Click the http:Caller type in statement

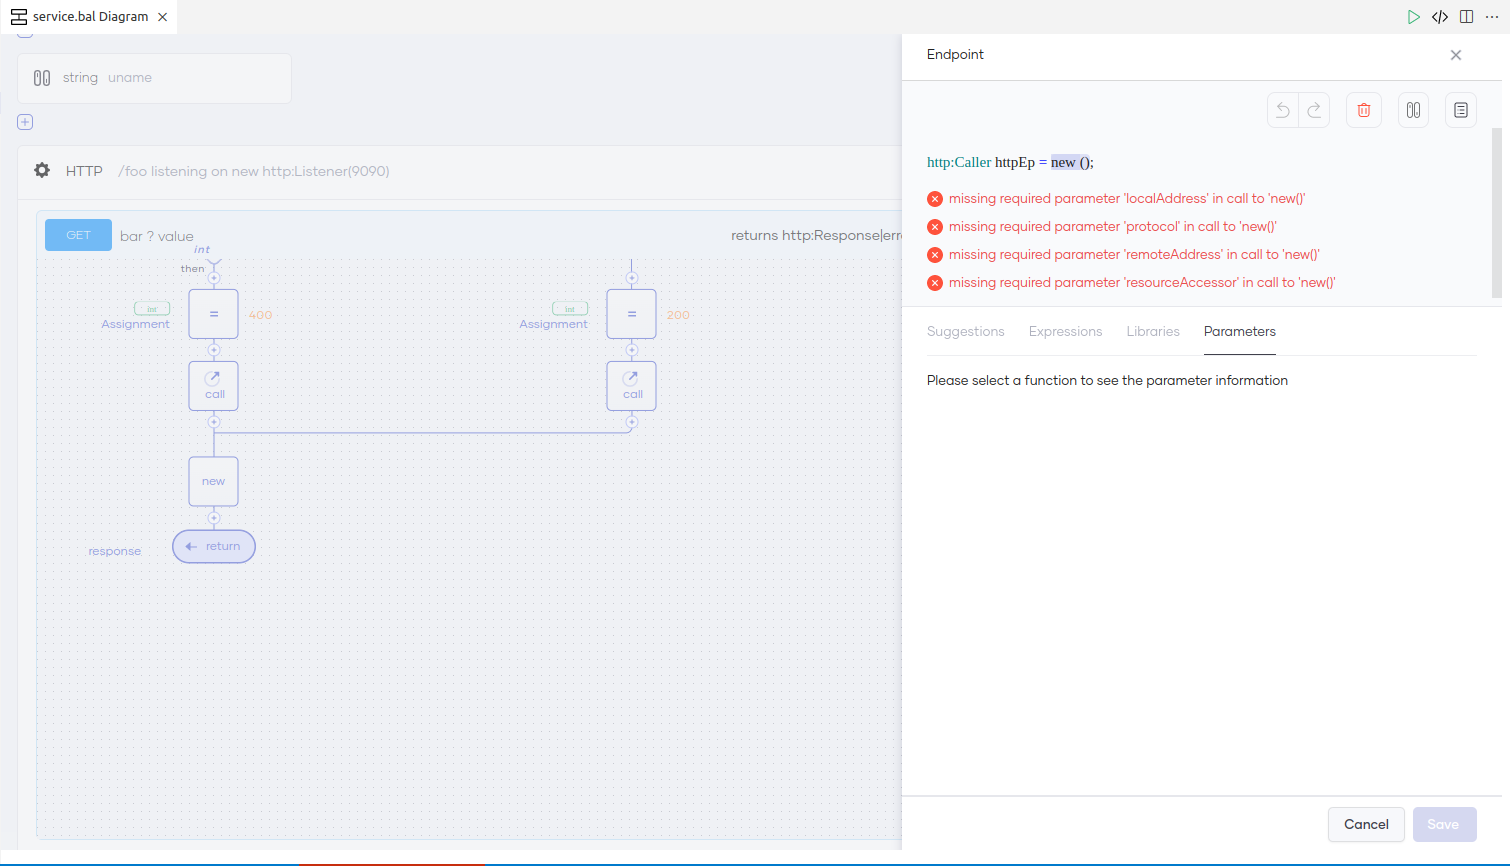pos(959,162)
